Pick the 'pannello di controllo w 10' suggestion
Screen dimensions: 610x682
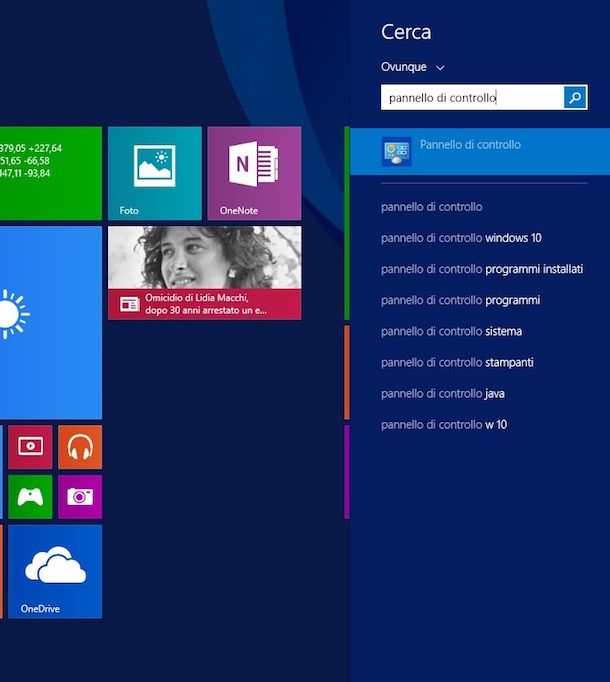[444, 424]
